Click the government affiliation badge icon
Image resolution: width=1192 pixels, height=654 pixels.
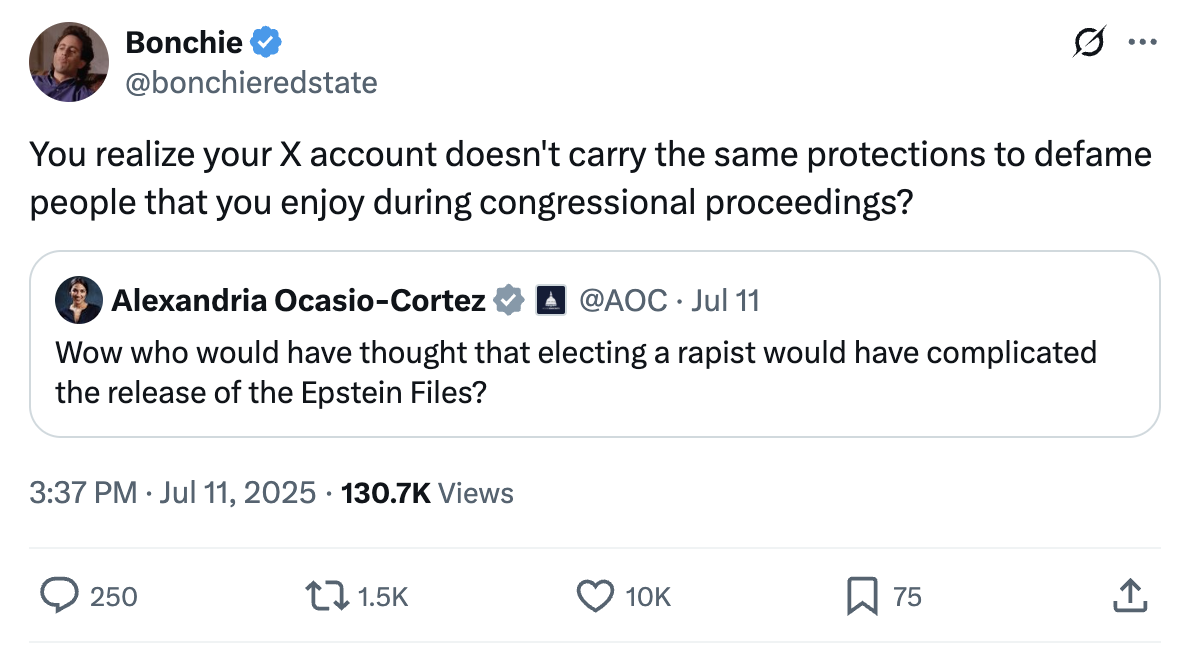point(550,299)
